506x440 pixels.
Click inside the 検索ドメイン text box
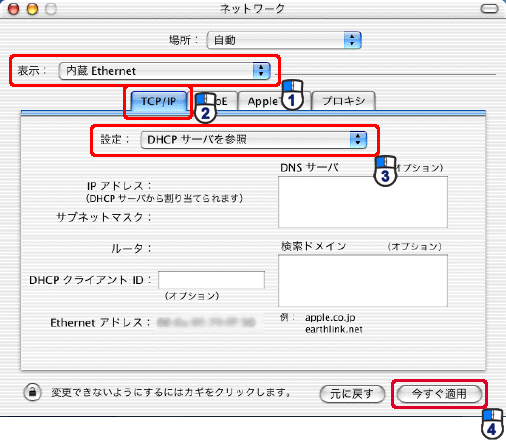point(363,281)
